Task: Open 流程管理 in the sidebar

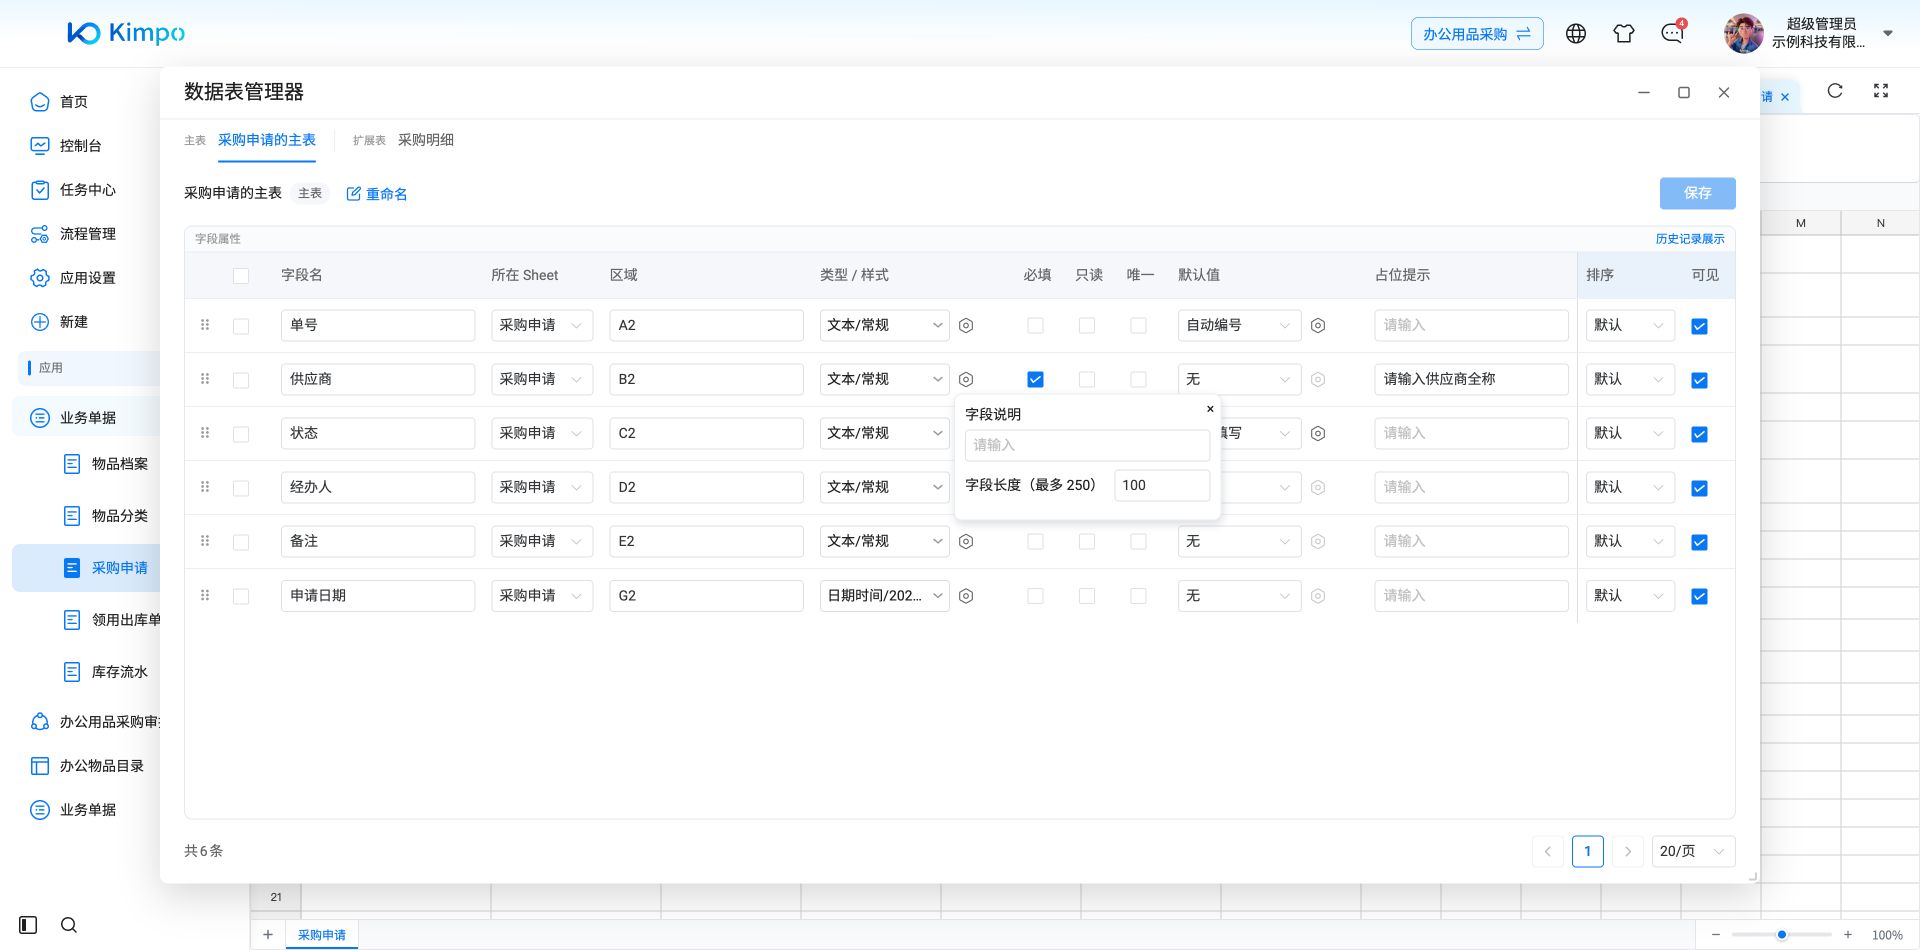Action: pos(88,234)
